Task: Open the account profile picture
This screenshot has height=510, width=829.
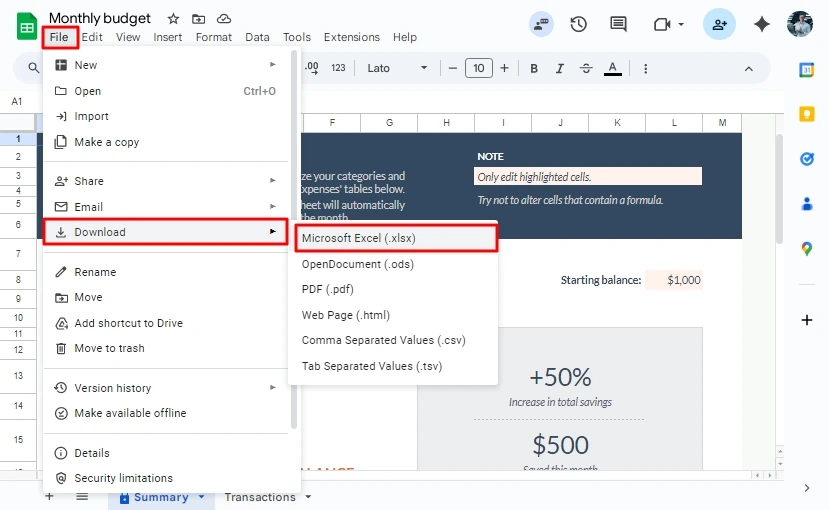Action: 799,24
